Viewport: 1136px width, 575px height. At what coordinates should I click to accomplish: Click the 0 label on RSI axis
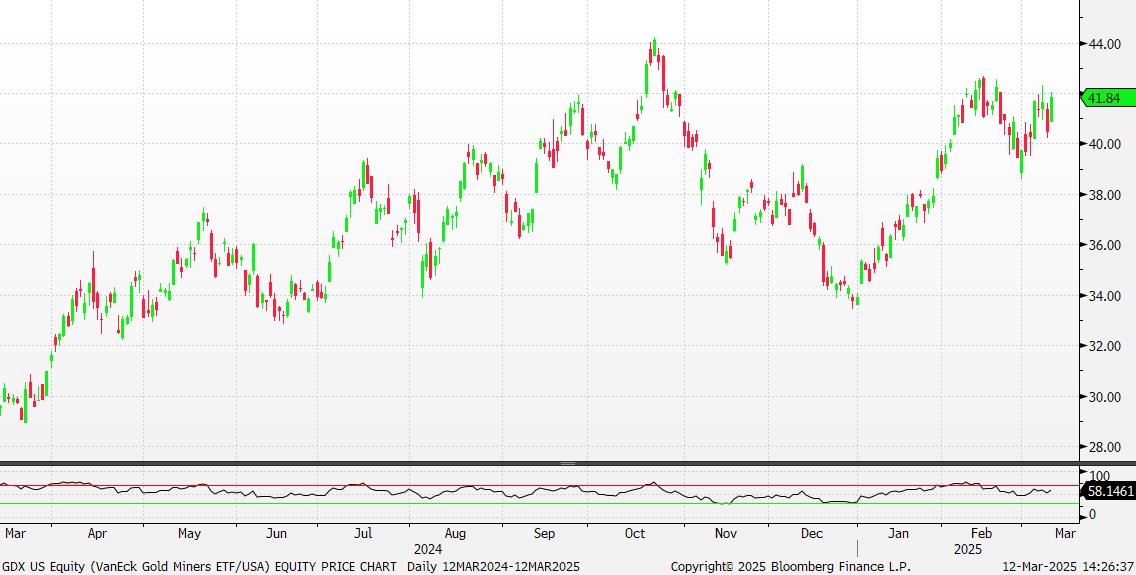1093,515
